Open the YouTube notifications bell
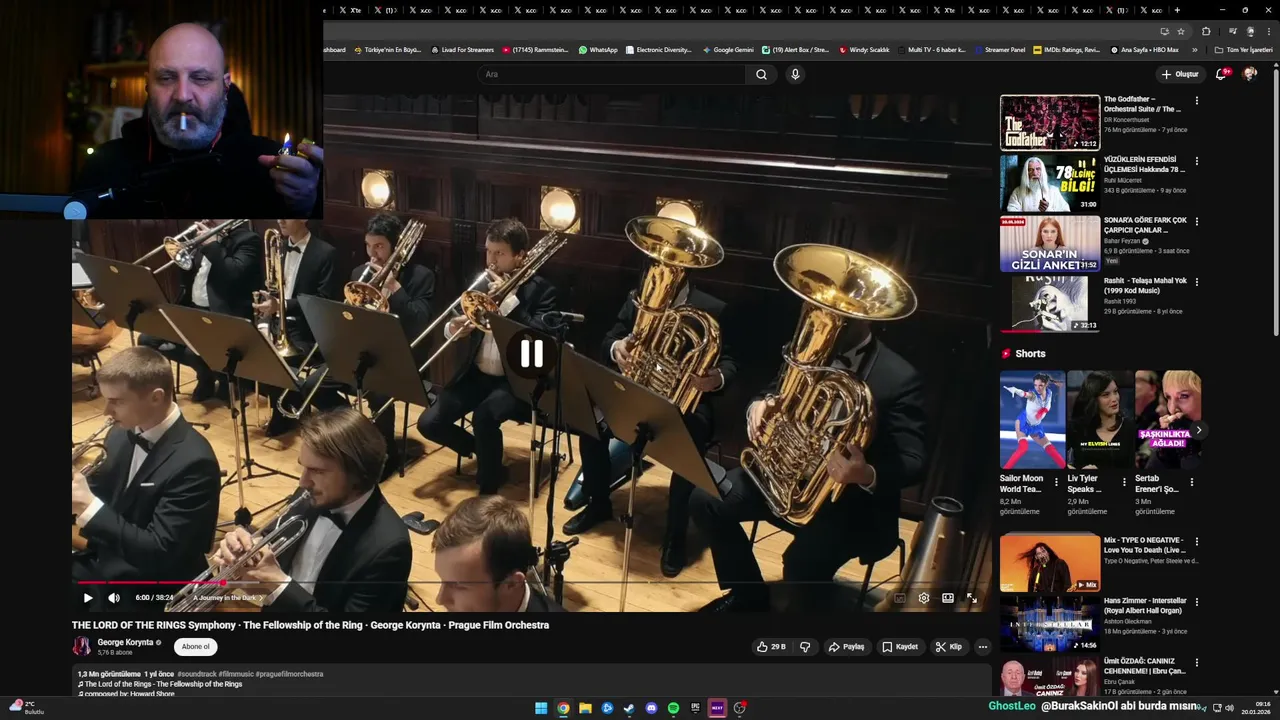Viewport: 1280px width, 720px height. coord(1221,74)
